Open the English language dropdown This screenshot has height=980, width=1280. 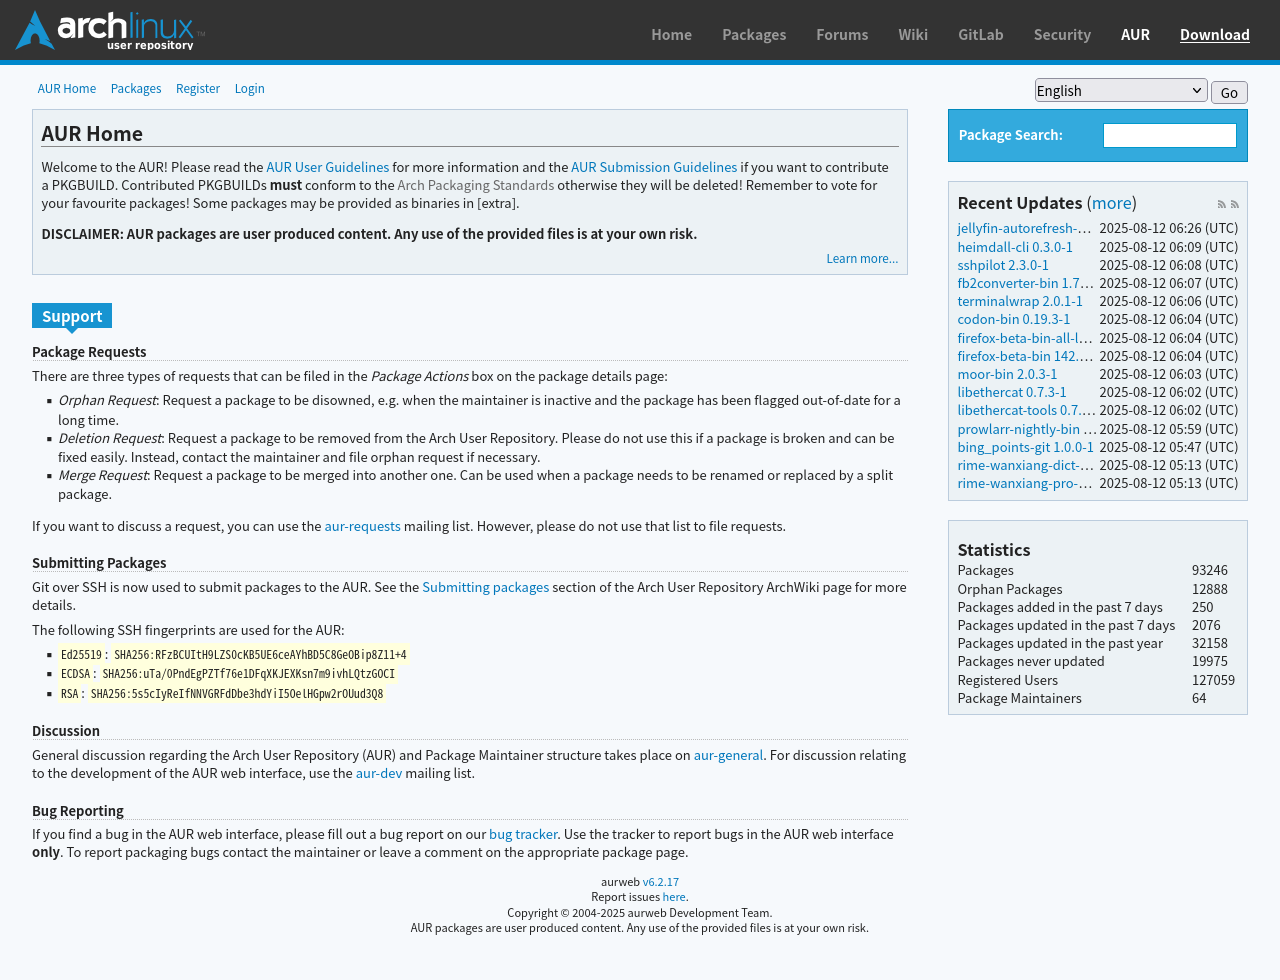(x=1121, y=91)
